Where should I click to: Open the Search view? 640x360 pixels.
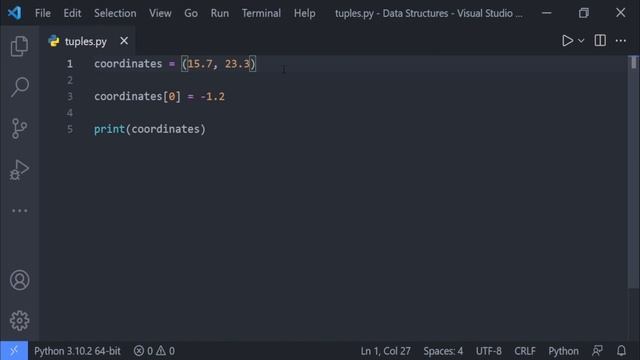click(x=19, y=87)
